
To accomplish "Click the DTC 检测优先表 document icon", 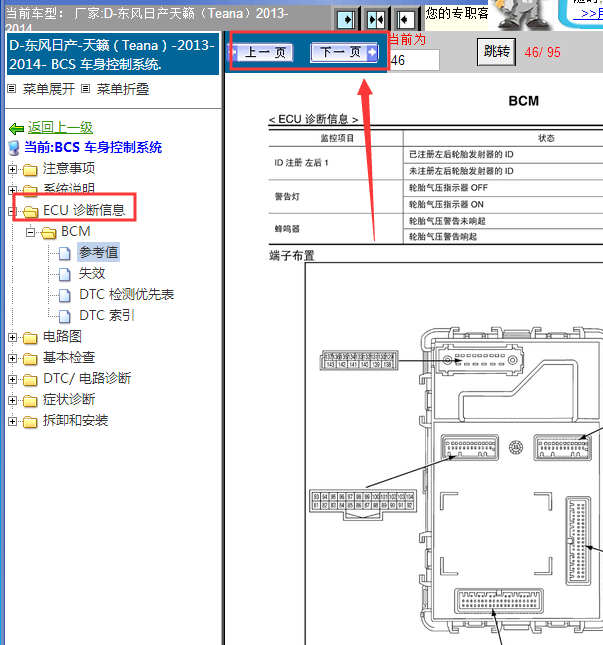I will coord(65,295).
